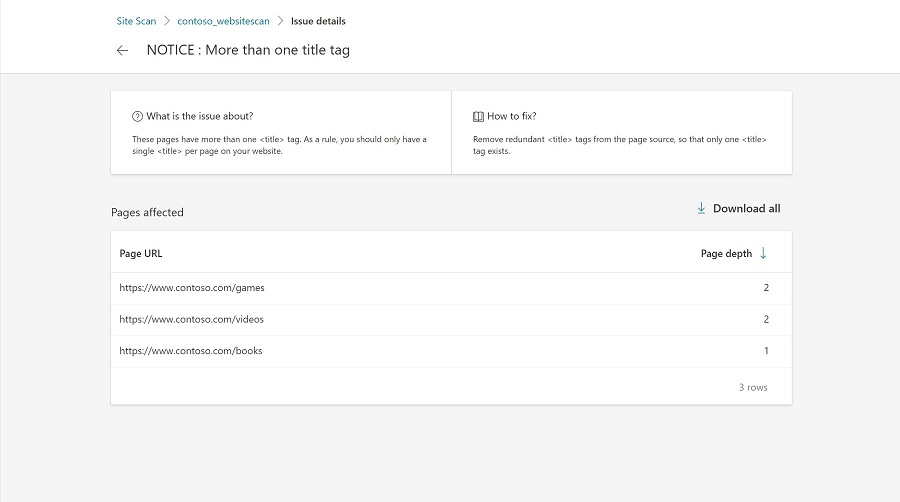Click the download arrow icon
This screenshot has height=502, width=900.
coord(701,209)
